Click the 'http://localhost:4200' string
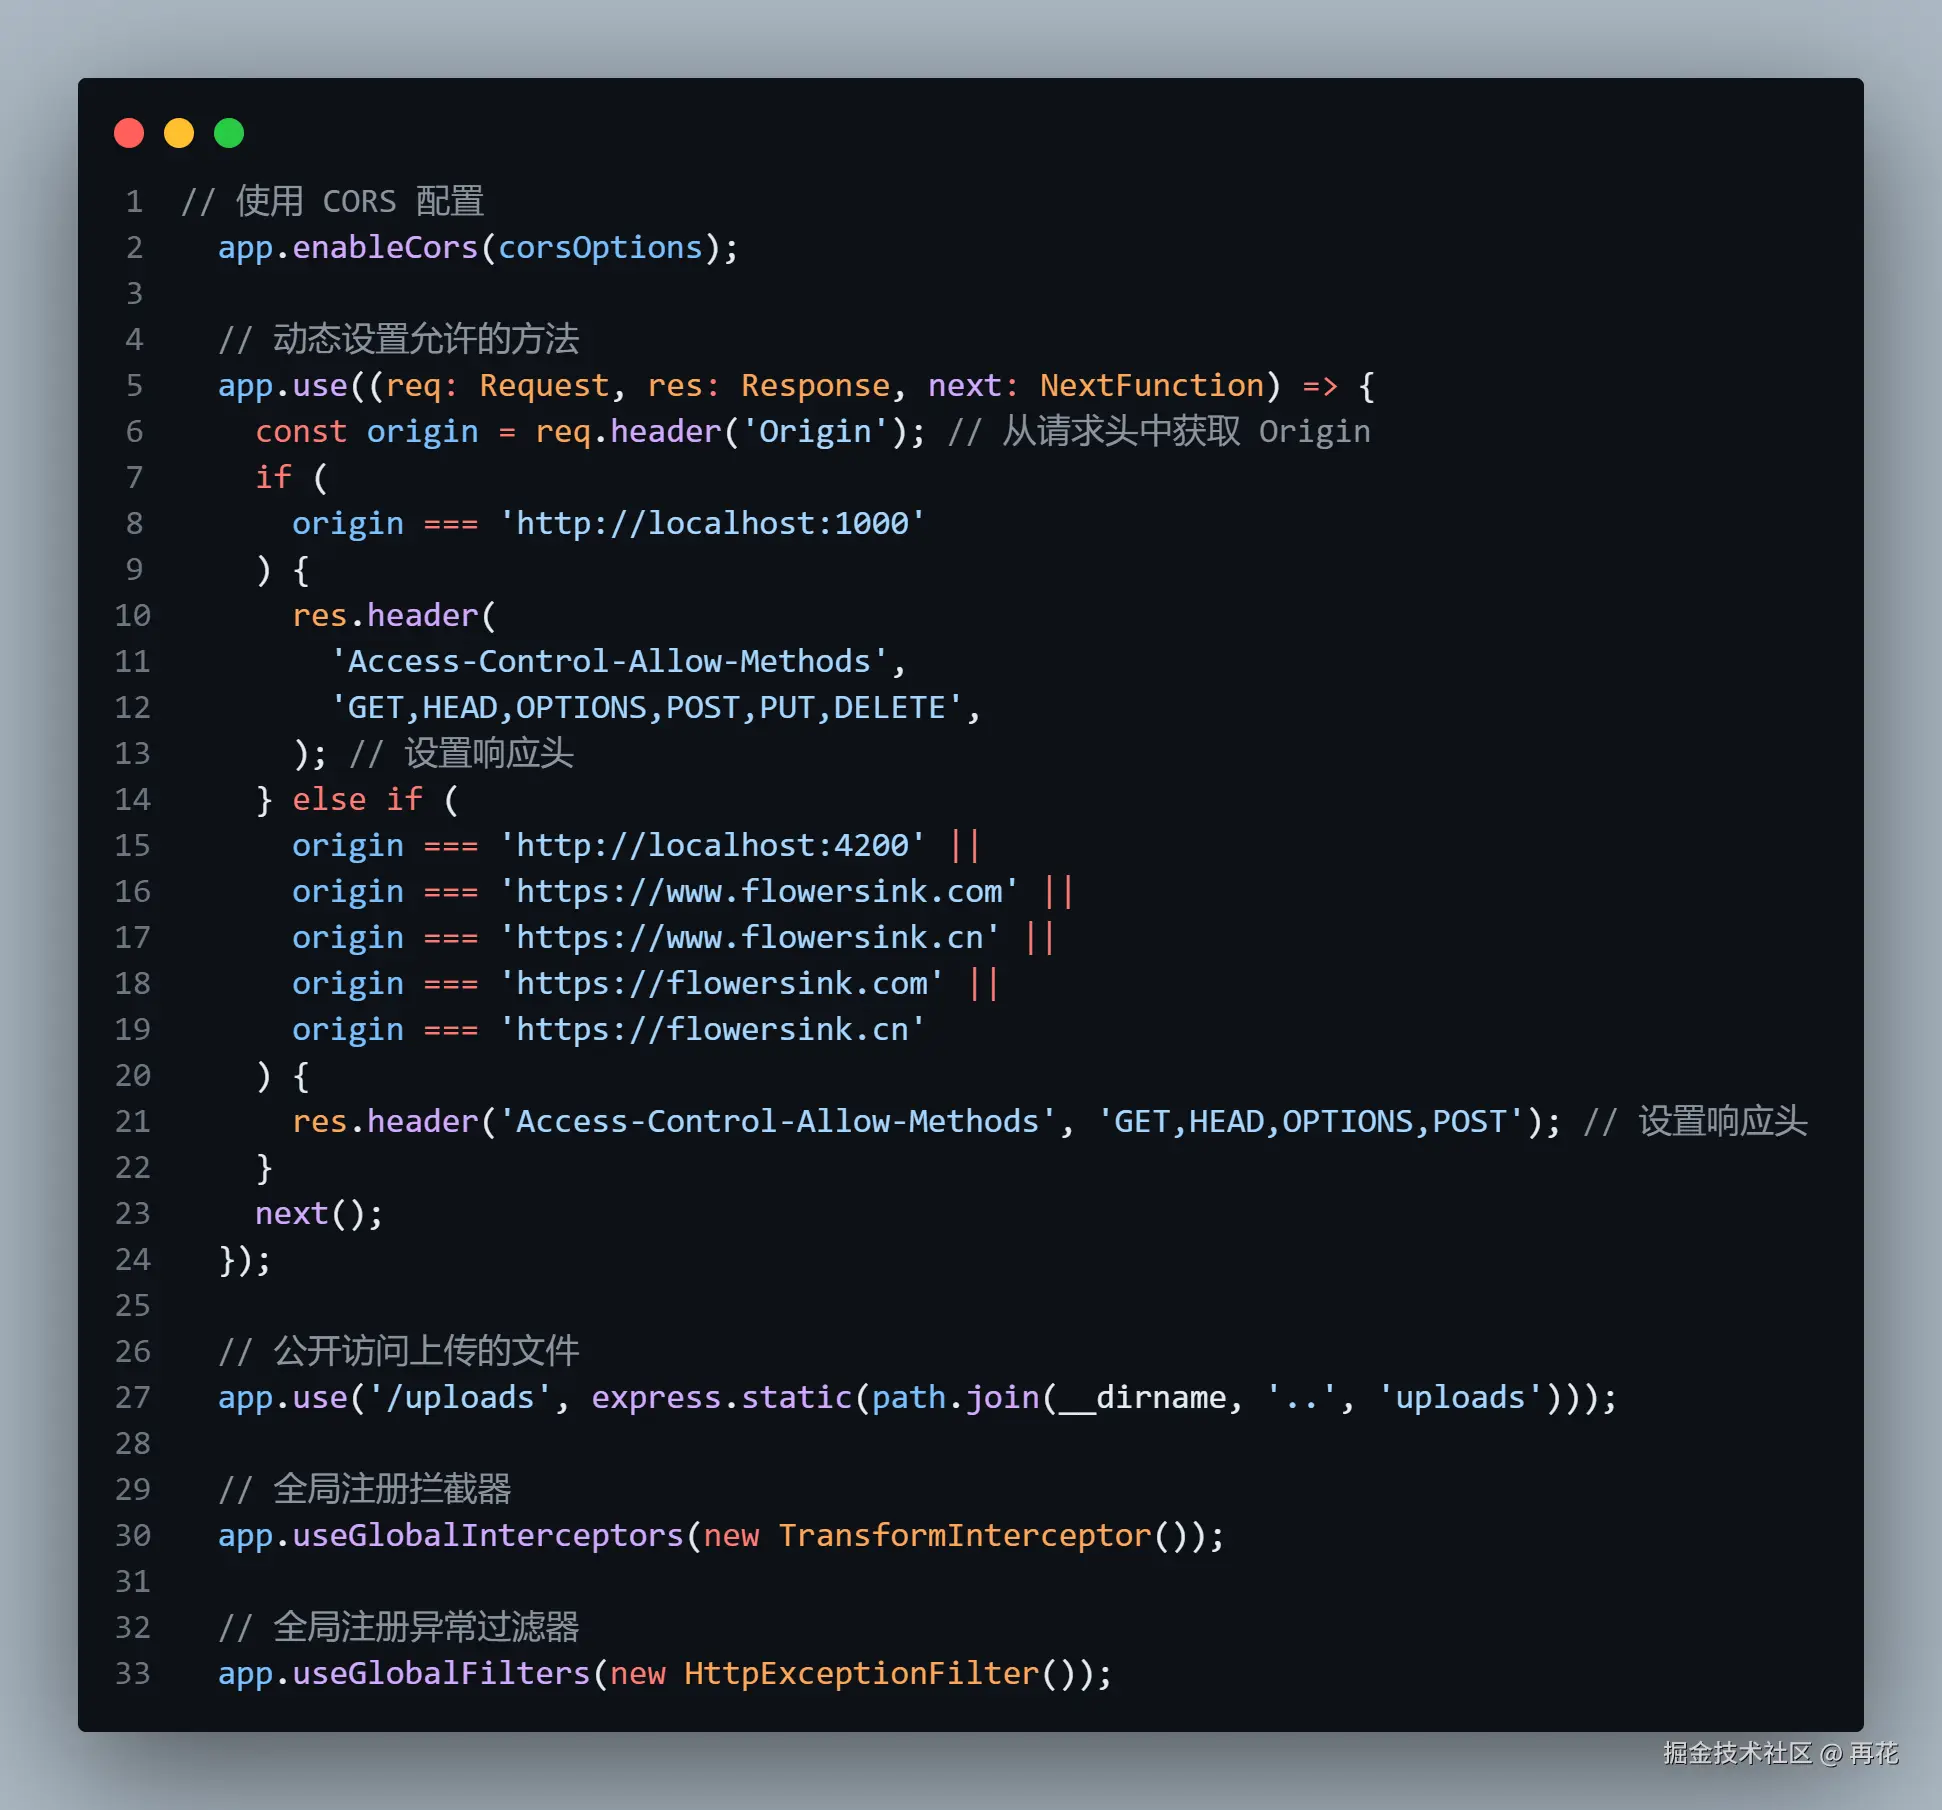This screenshot has height=1810, width=1942. (712, 845)
